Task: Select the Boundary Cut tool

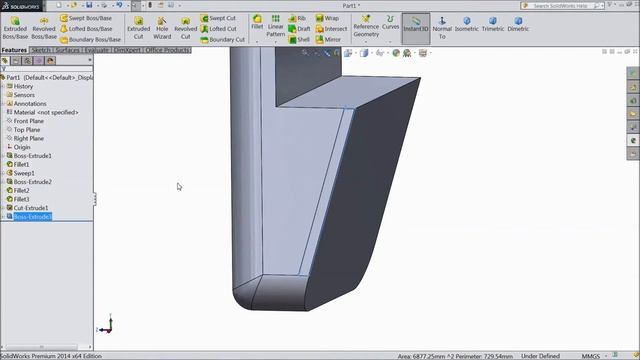Action: click(222, 40)
